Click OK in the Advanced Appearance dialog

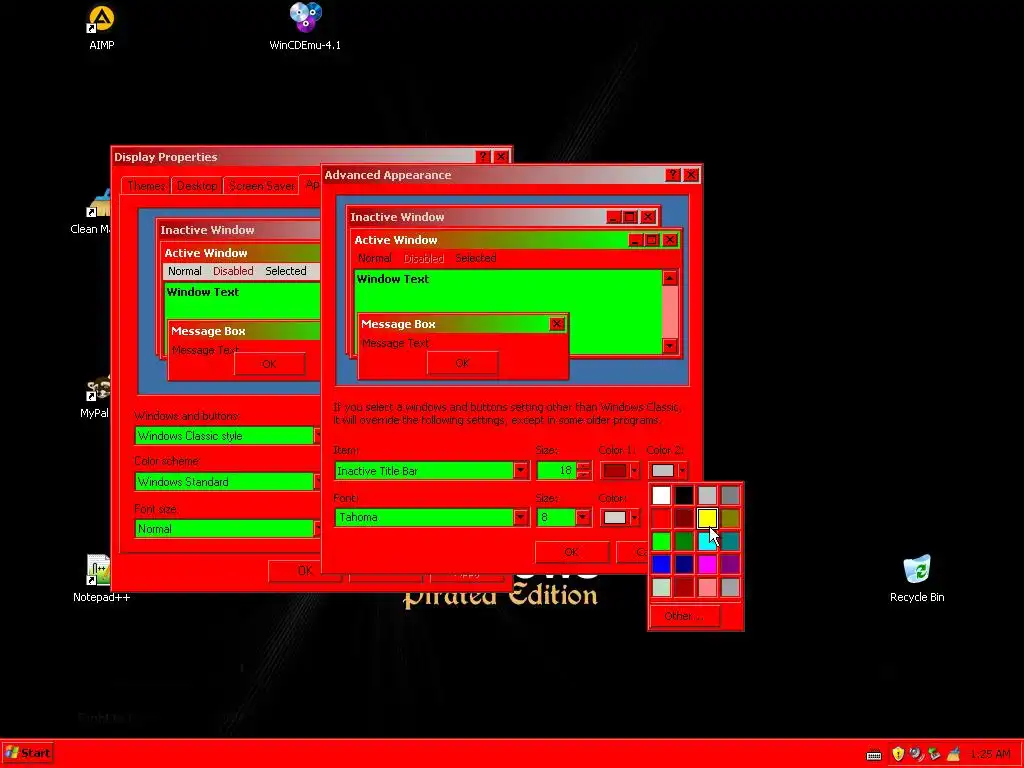[571, 552]
